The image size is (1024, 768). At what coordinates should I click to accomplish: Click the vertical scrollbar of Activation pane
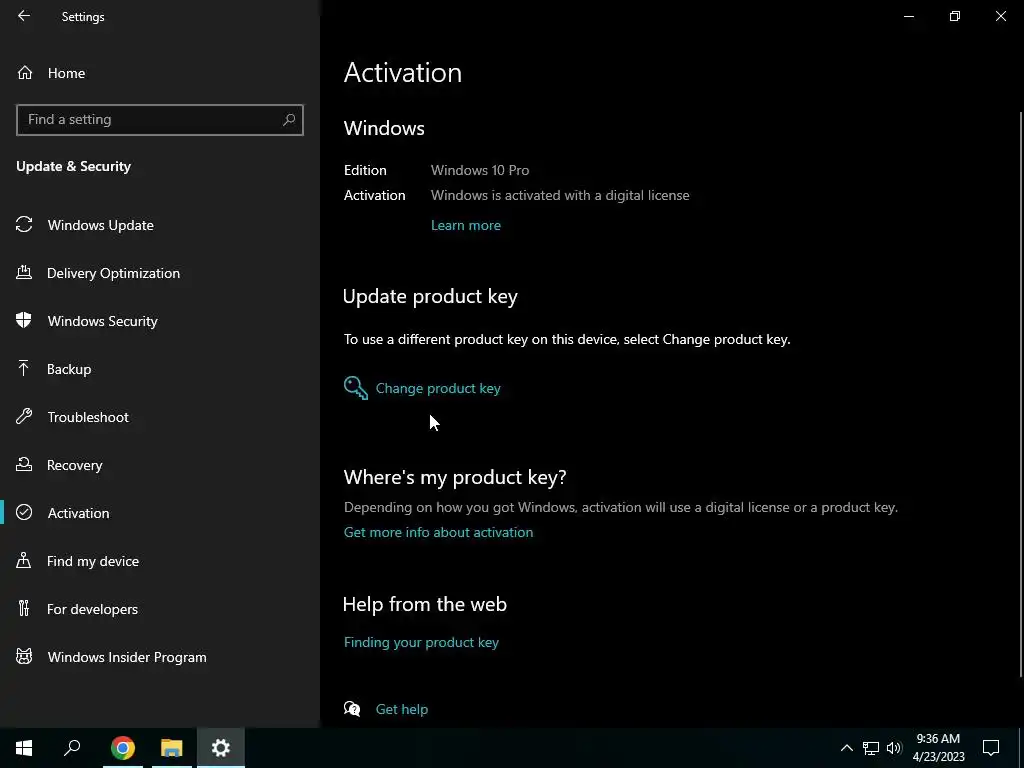[1021, 395]
